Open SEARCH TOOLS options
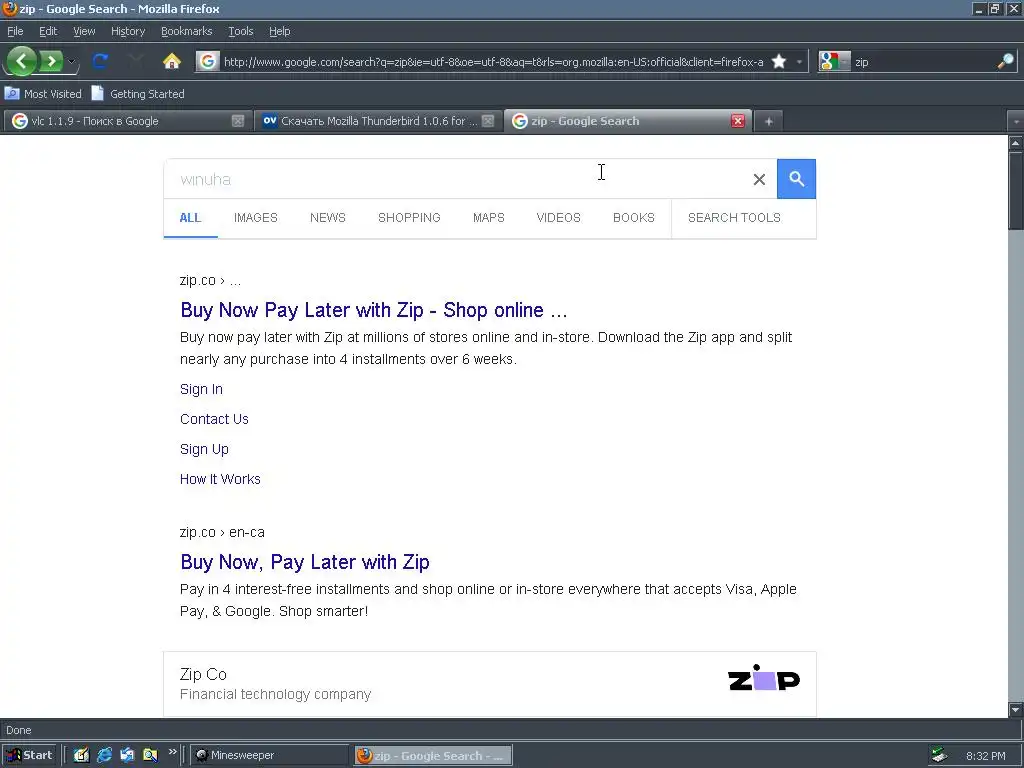 pos(734,217)
